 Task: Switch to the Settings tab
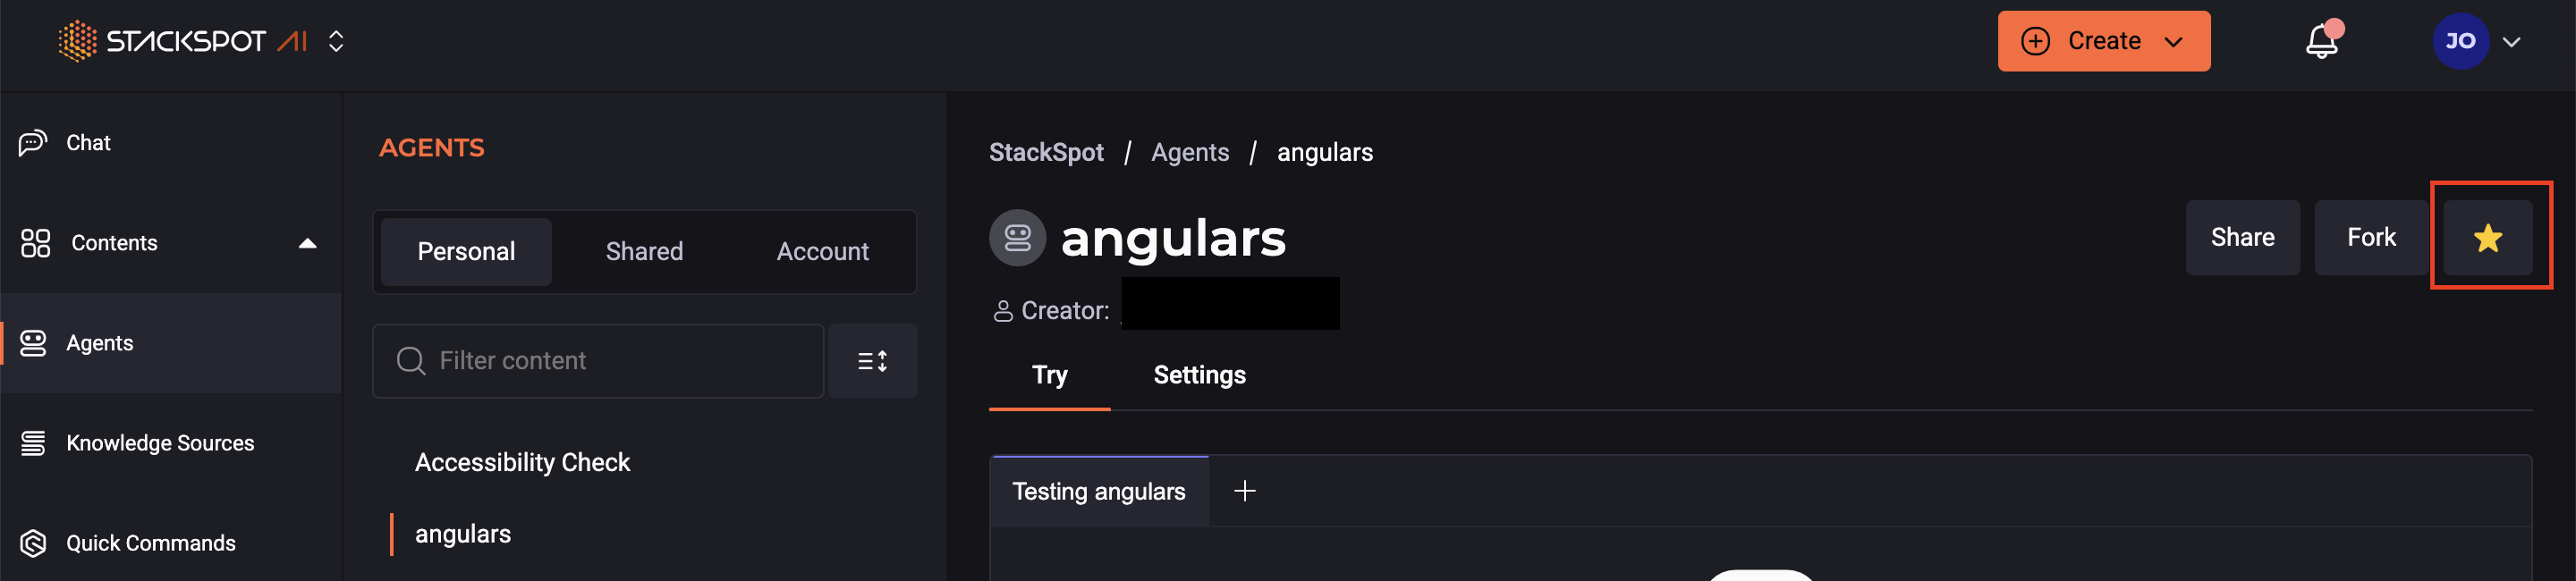(1199, 375)
